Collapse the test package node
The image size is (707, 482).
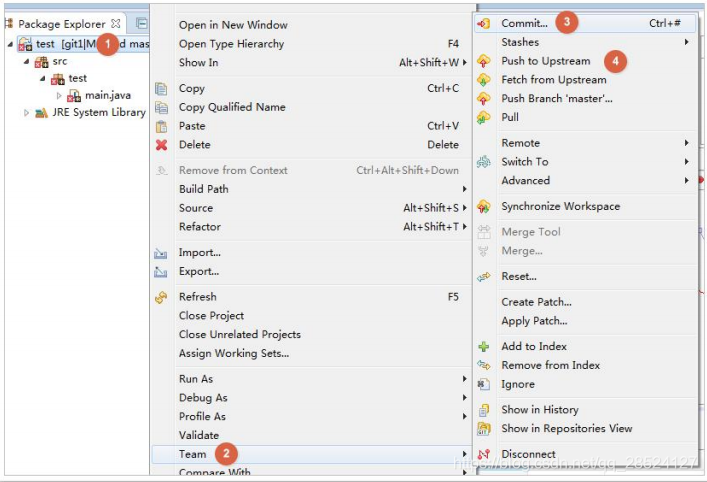(x=43, y=78)
